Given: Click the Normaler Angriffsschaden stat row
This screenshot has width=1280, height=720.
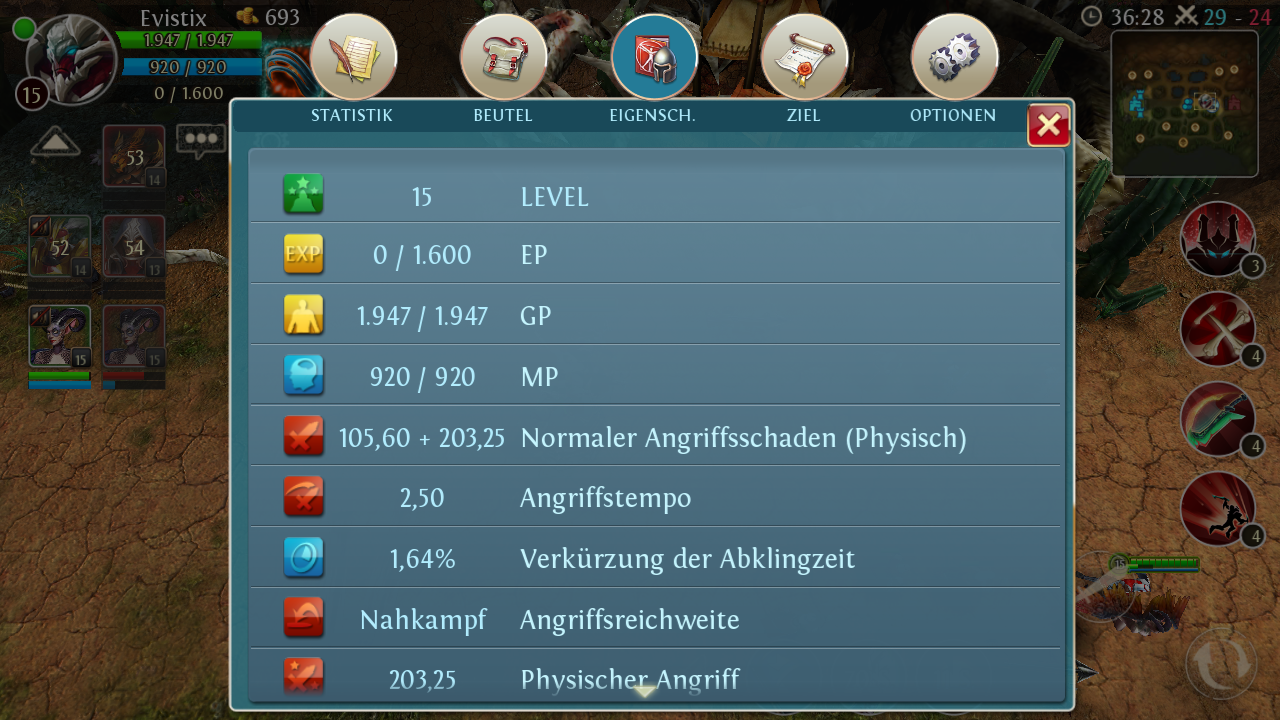Looking at the screenshot, I should pos(654,437).
